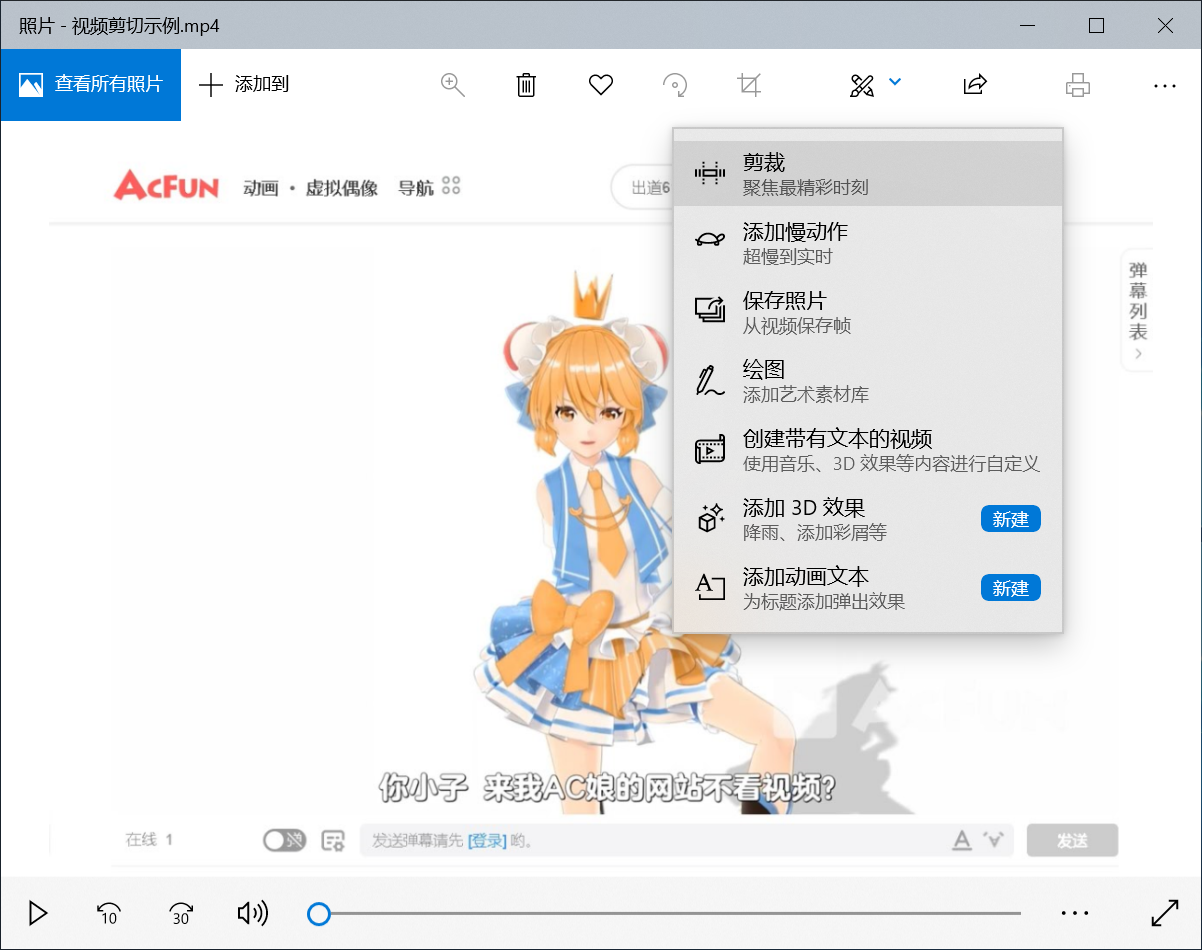
Task: Click the Add to (添加到) button
Action: (244, 85)
